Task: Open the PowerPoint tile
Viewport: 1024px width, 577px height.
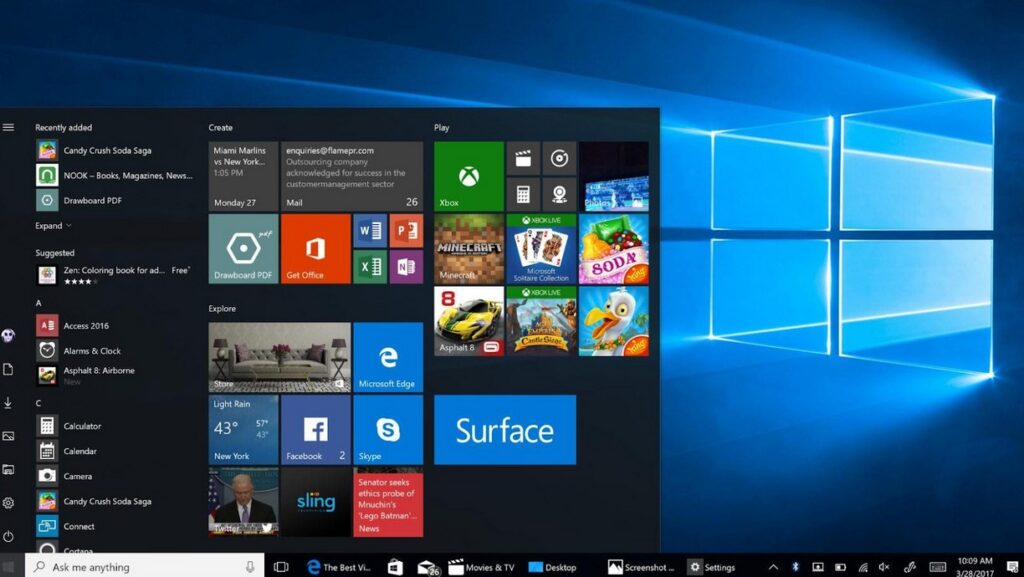Action: [x=406, y=230]
